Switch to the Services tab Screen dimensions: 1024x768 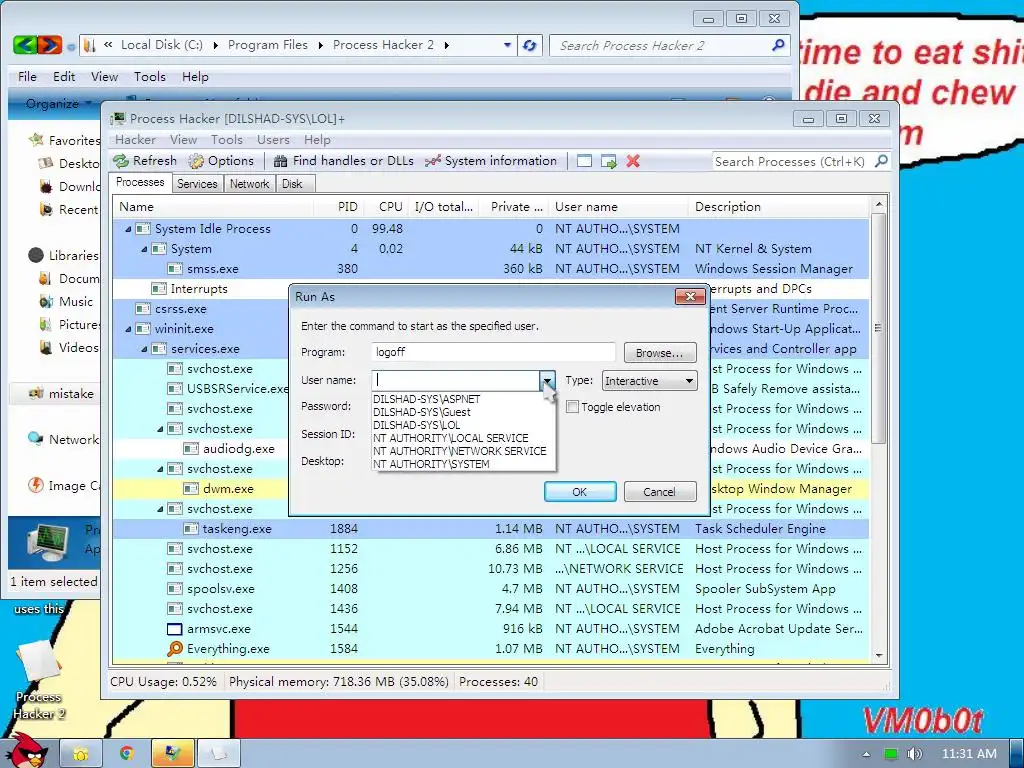click(x=197, y=184)
